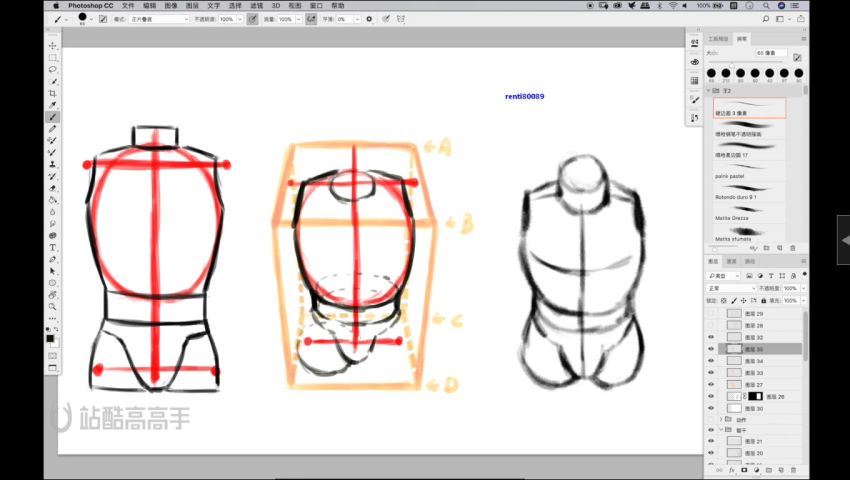The width and height of the screenshot is (850, 480).
Task: Hide layer 图层 27
Action: [x=711, y=385]
